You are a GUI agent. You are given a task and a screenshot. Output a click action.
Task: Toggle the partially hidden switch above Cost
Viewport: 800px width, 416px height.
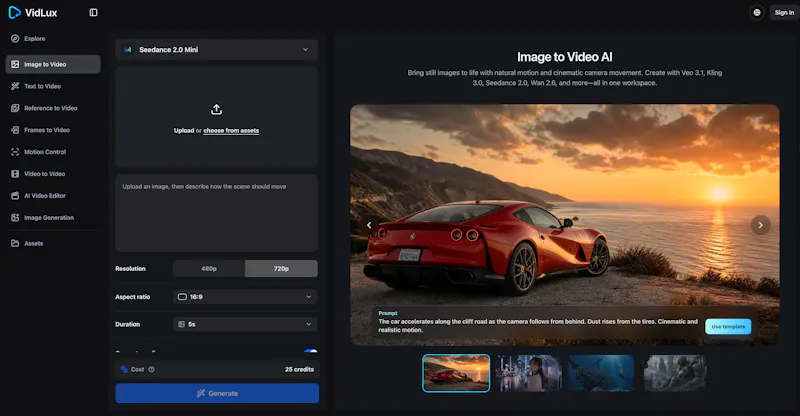click(x=310, y=351)
